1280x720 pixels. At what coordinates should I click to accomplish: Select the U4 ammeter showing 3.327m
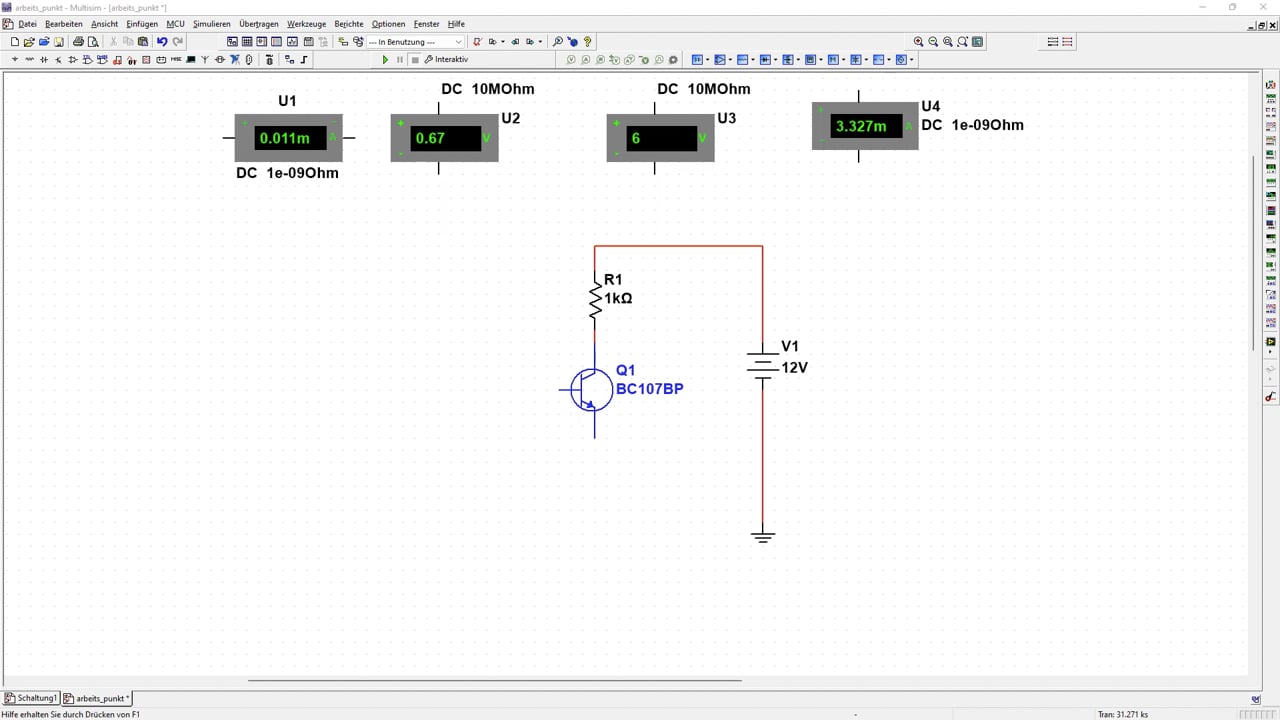tap(865, 126)
